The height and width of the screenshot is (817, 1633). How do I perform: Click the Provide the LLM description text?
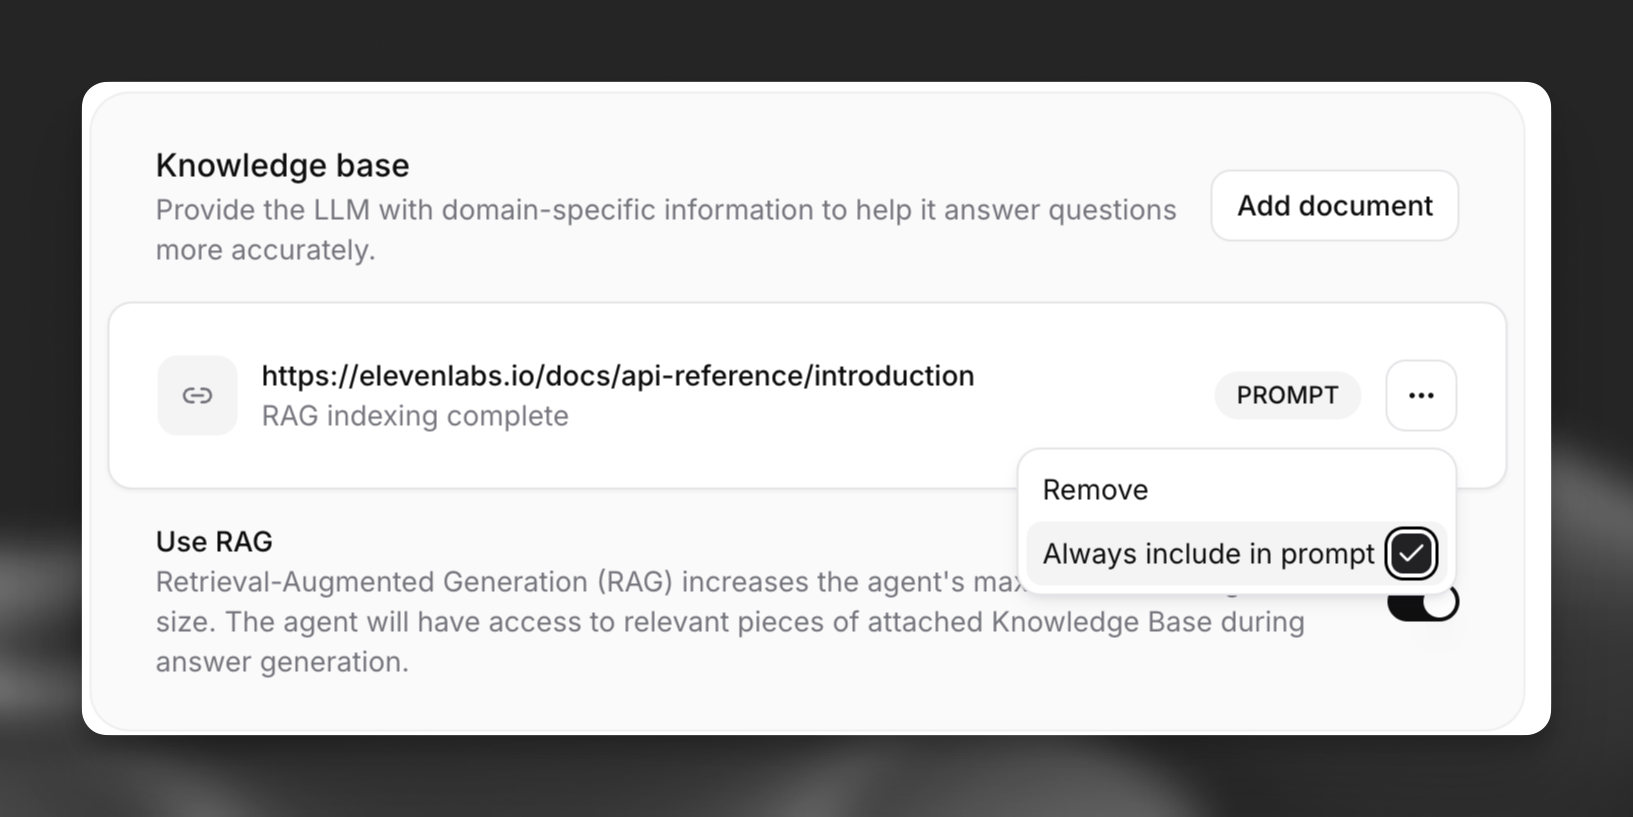[665, 210]
